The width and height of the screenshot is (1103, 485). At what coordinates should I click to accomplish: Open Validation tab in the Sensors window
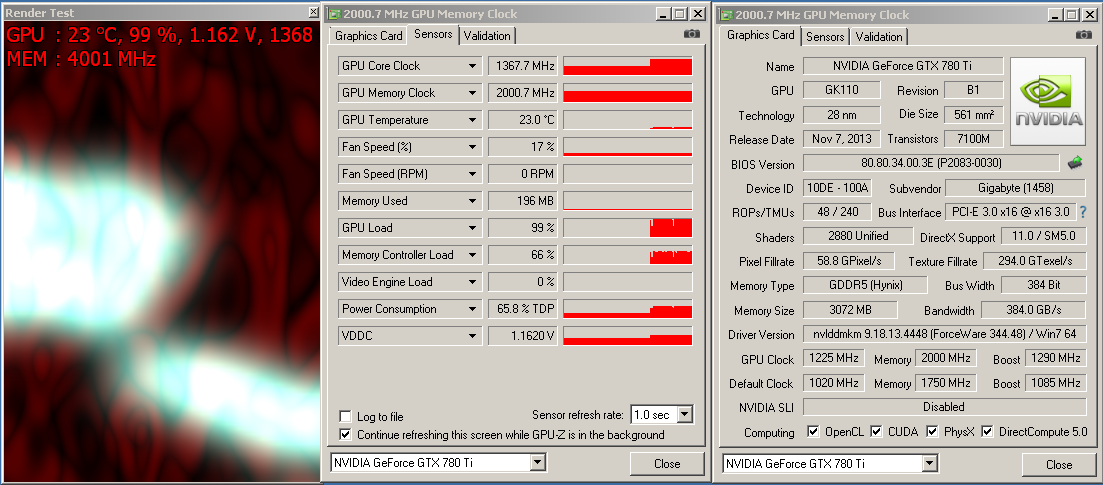(x=488, y=36)
